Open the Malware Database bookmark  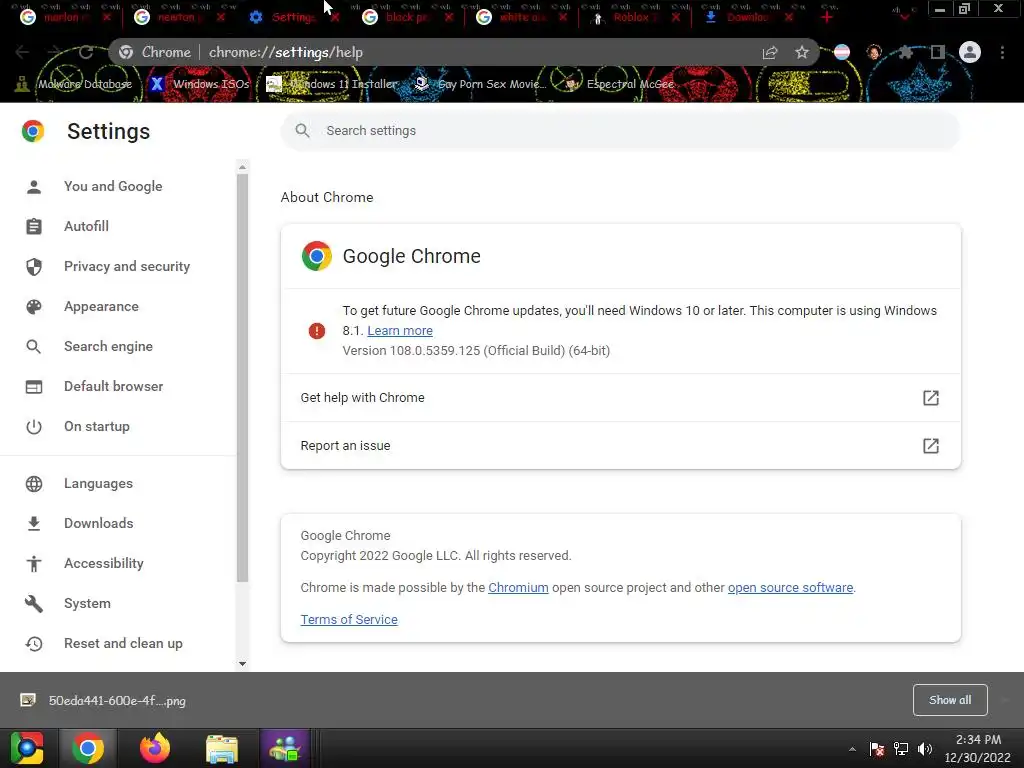(73, 84)
